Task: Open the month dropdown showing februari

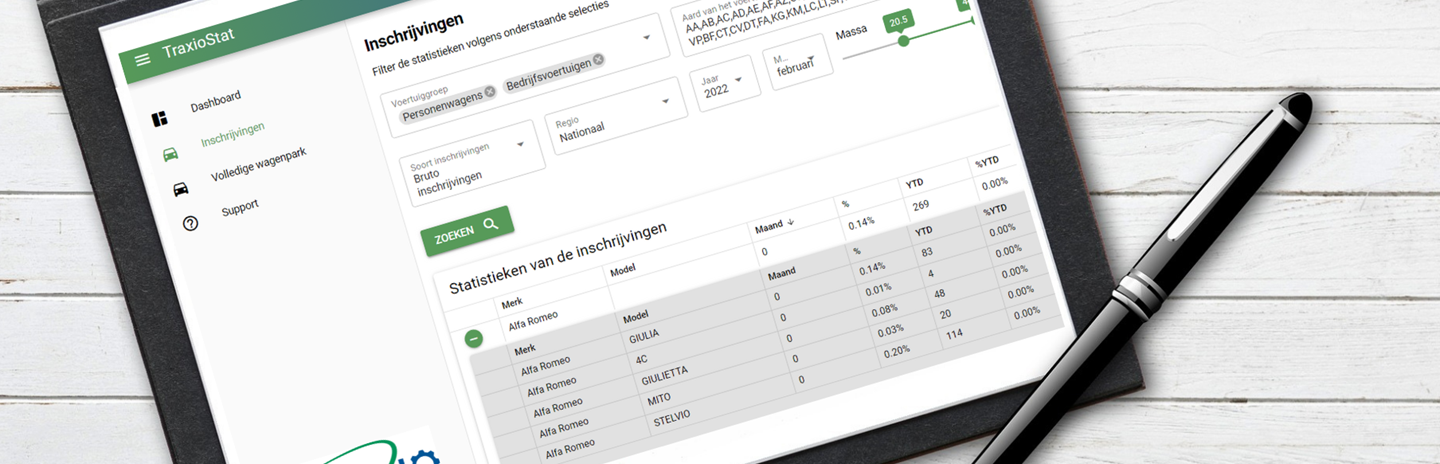Action: [x=811, y=56]
